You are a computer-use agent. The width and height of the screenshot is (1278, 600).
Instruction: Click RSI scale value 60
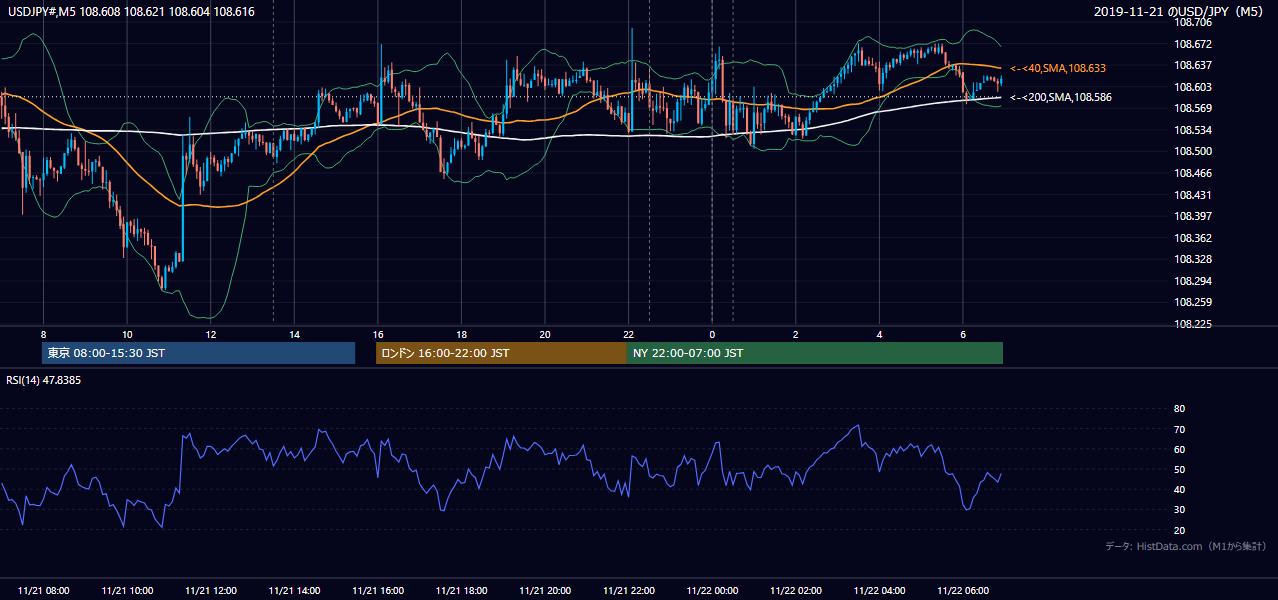tap(1179, 449)
